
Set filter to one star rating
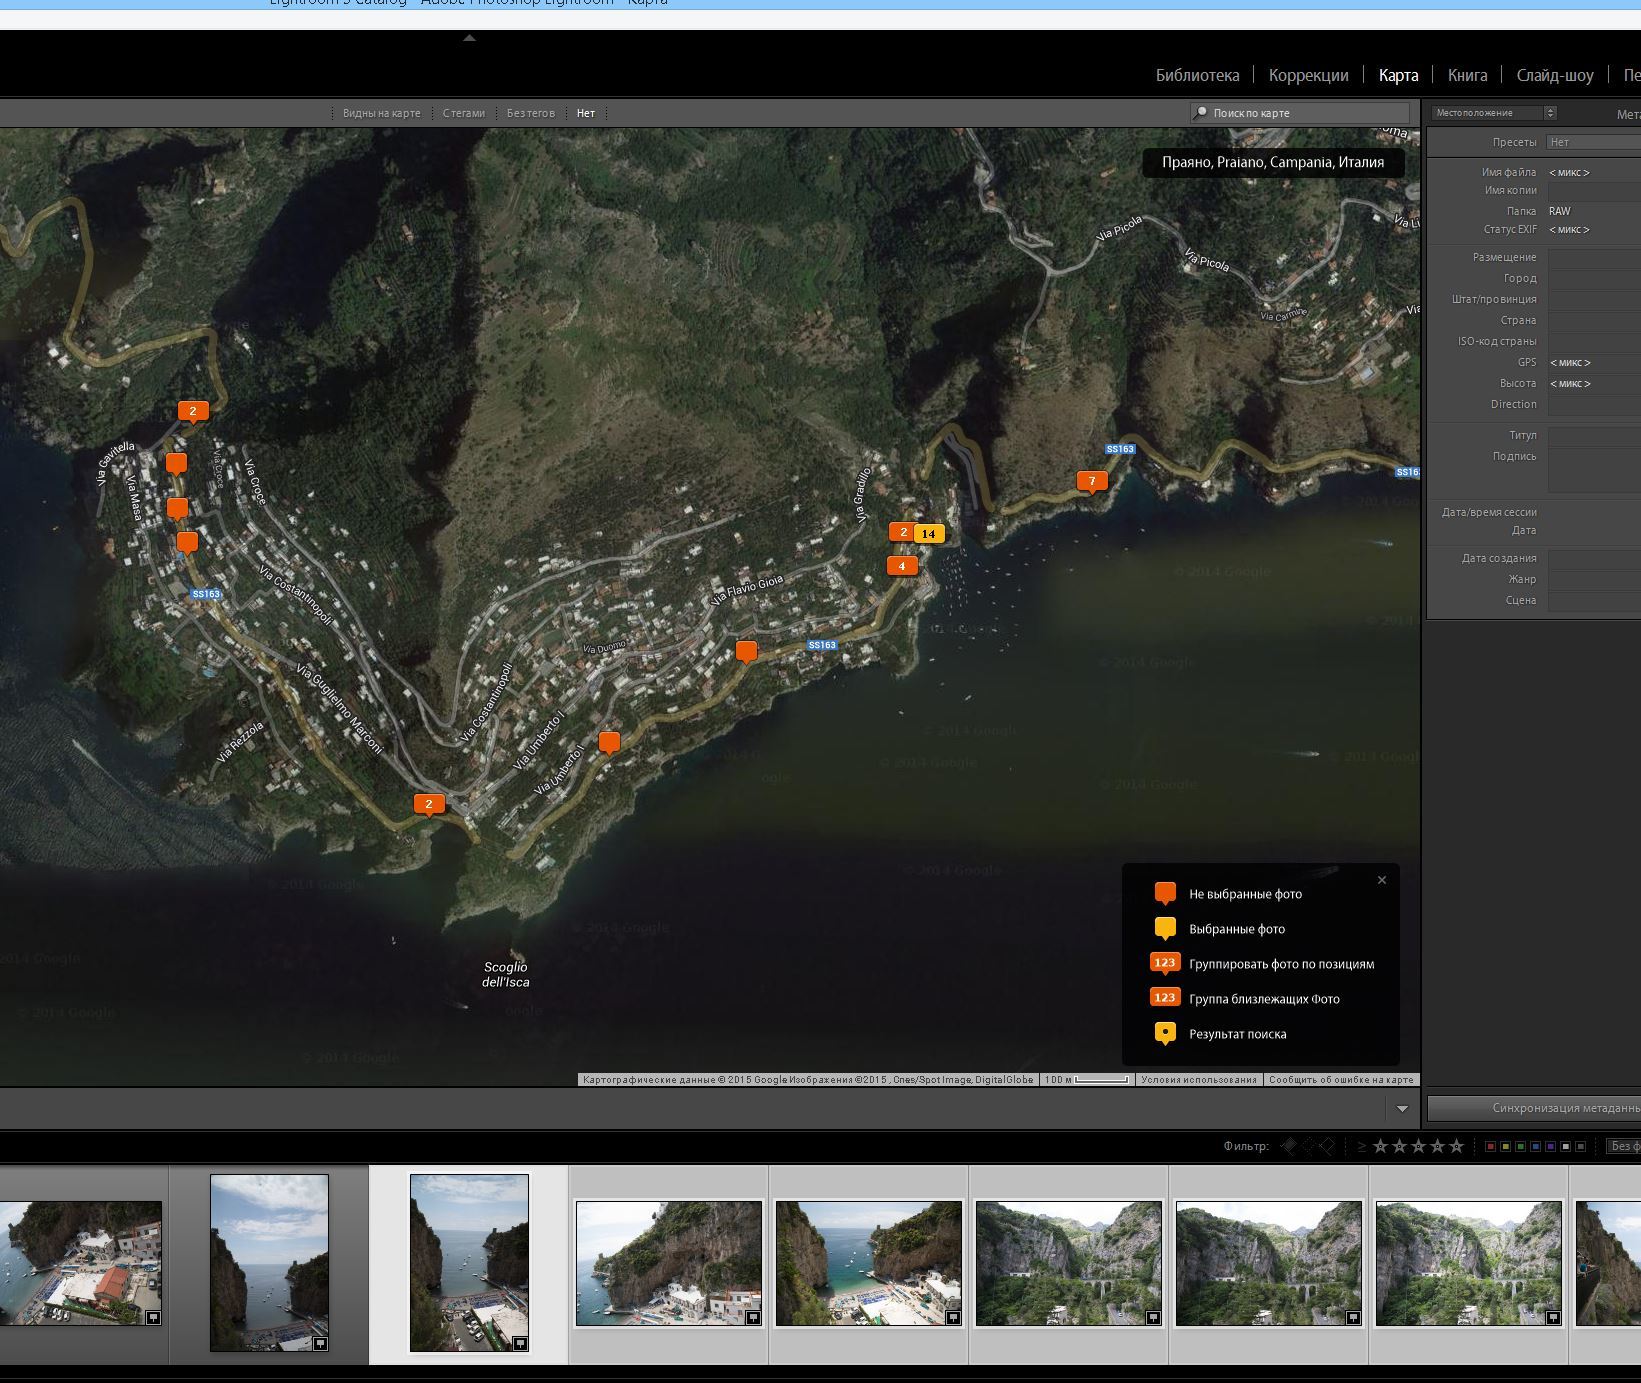1381,1146
